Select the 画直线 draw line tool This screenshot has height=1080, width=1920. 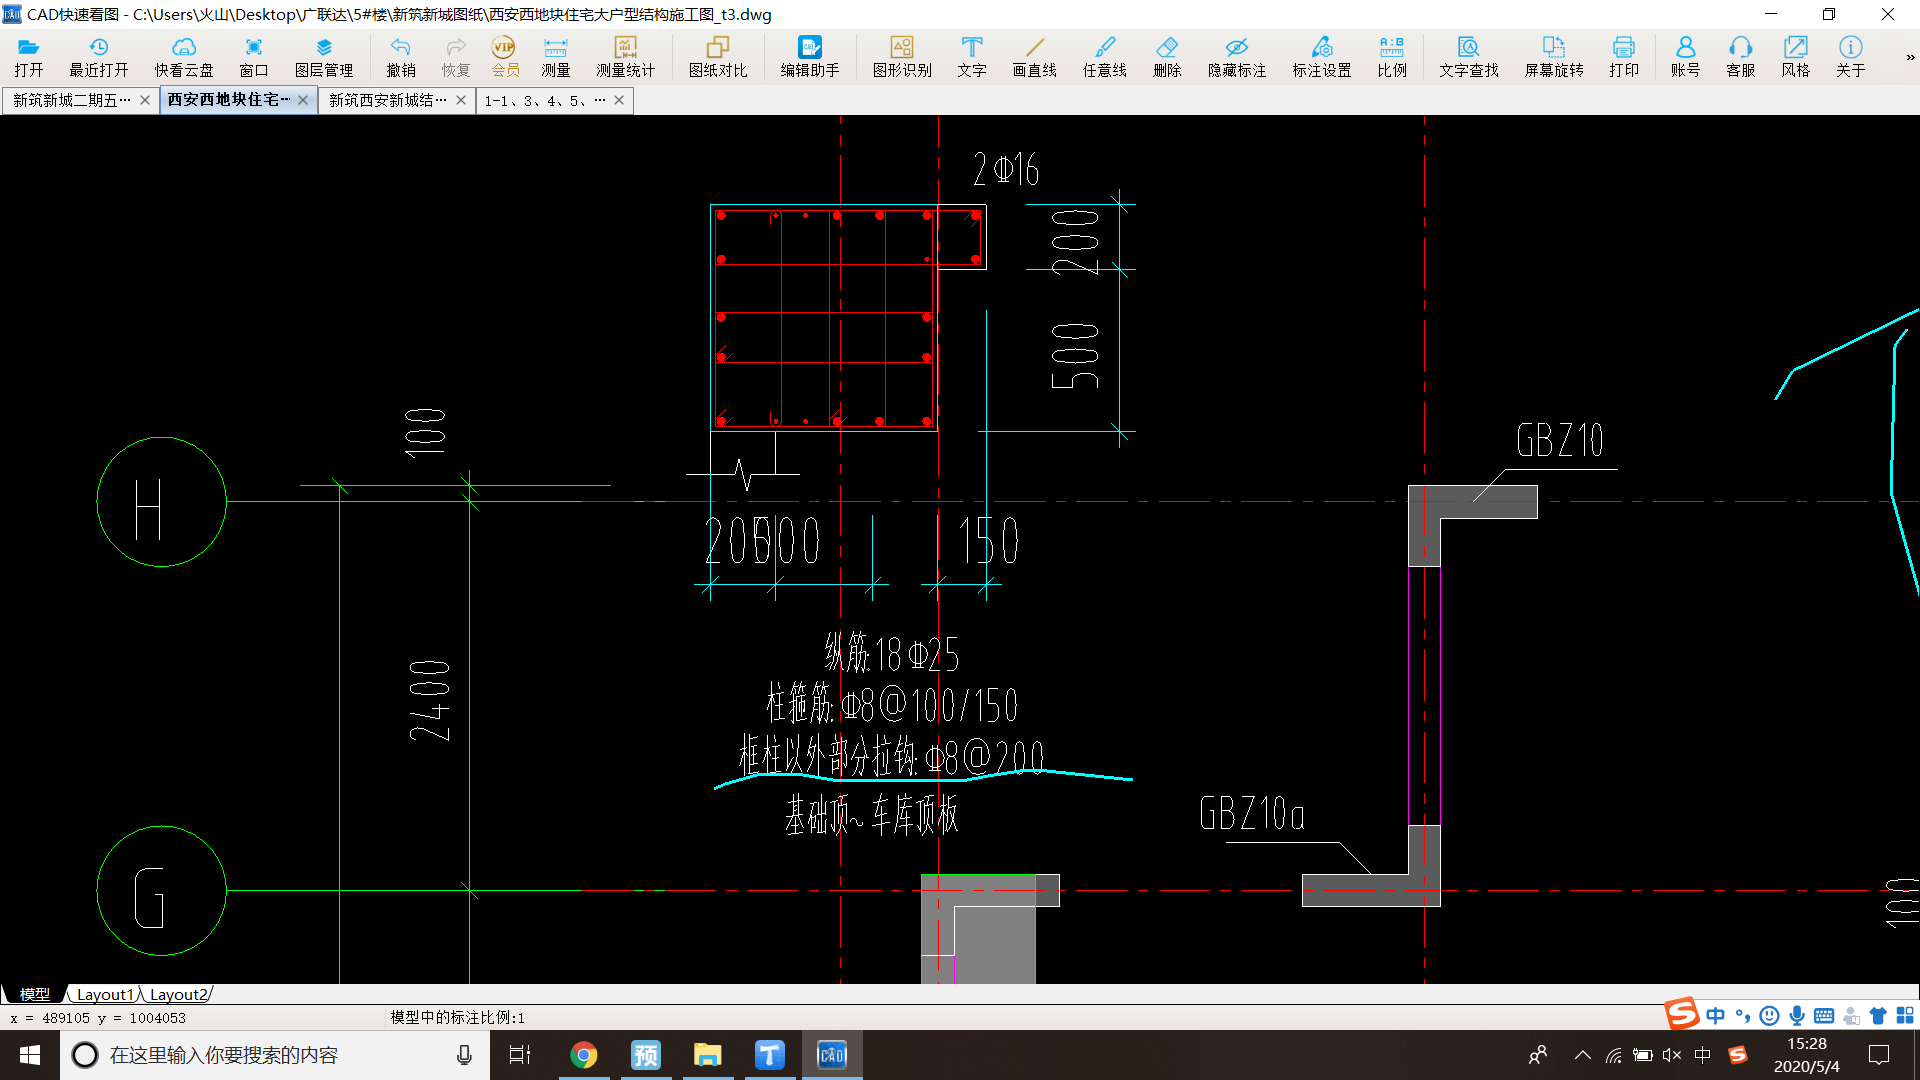tap(1035, 57)
